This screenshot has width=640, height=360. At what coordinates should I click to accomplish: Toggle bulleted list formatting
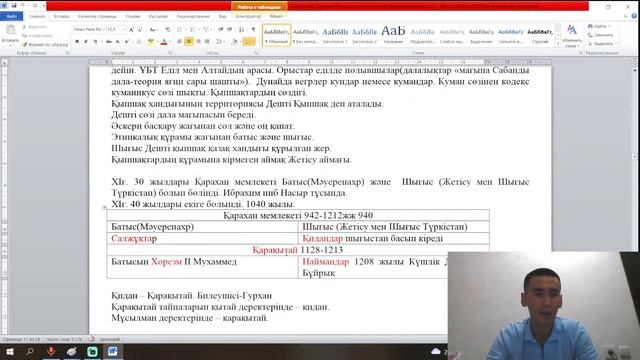coord(180,29)
